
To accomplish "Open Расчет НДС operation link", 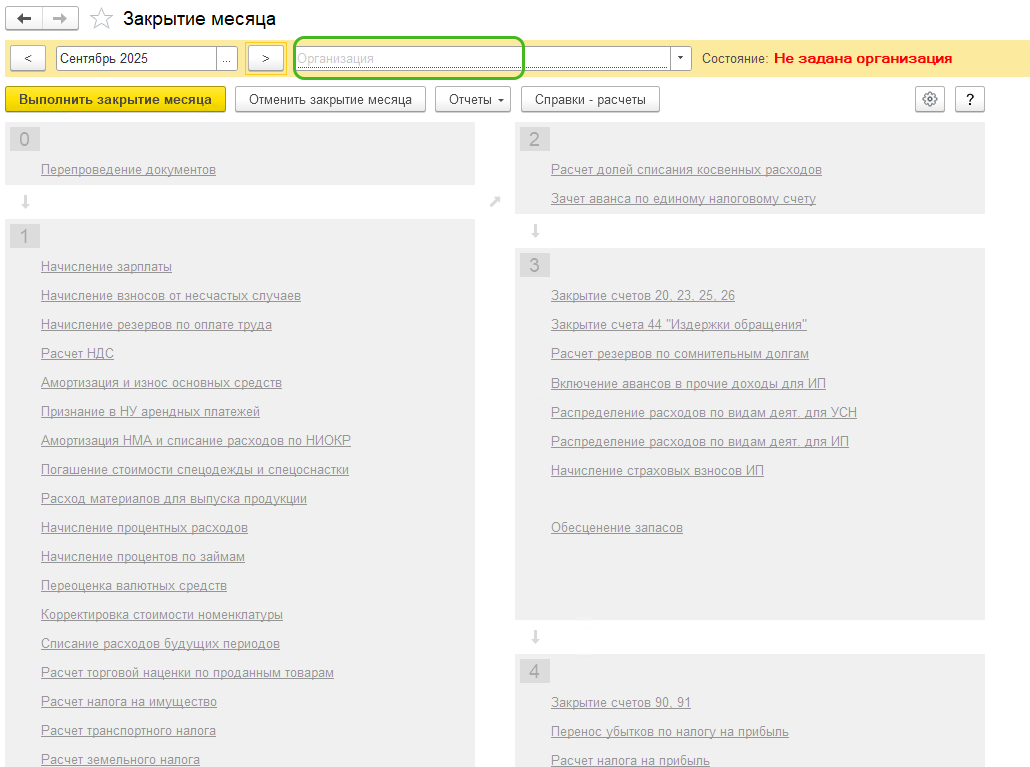I will point(77,354).
